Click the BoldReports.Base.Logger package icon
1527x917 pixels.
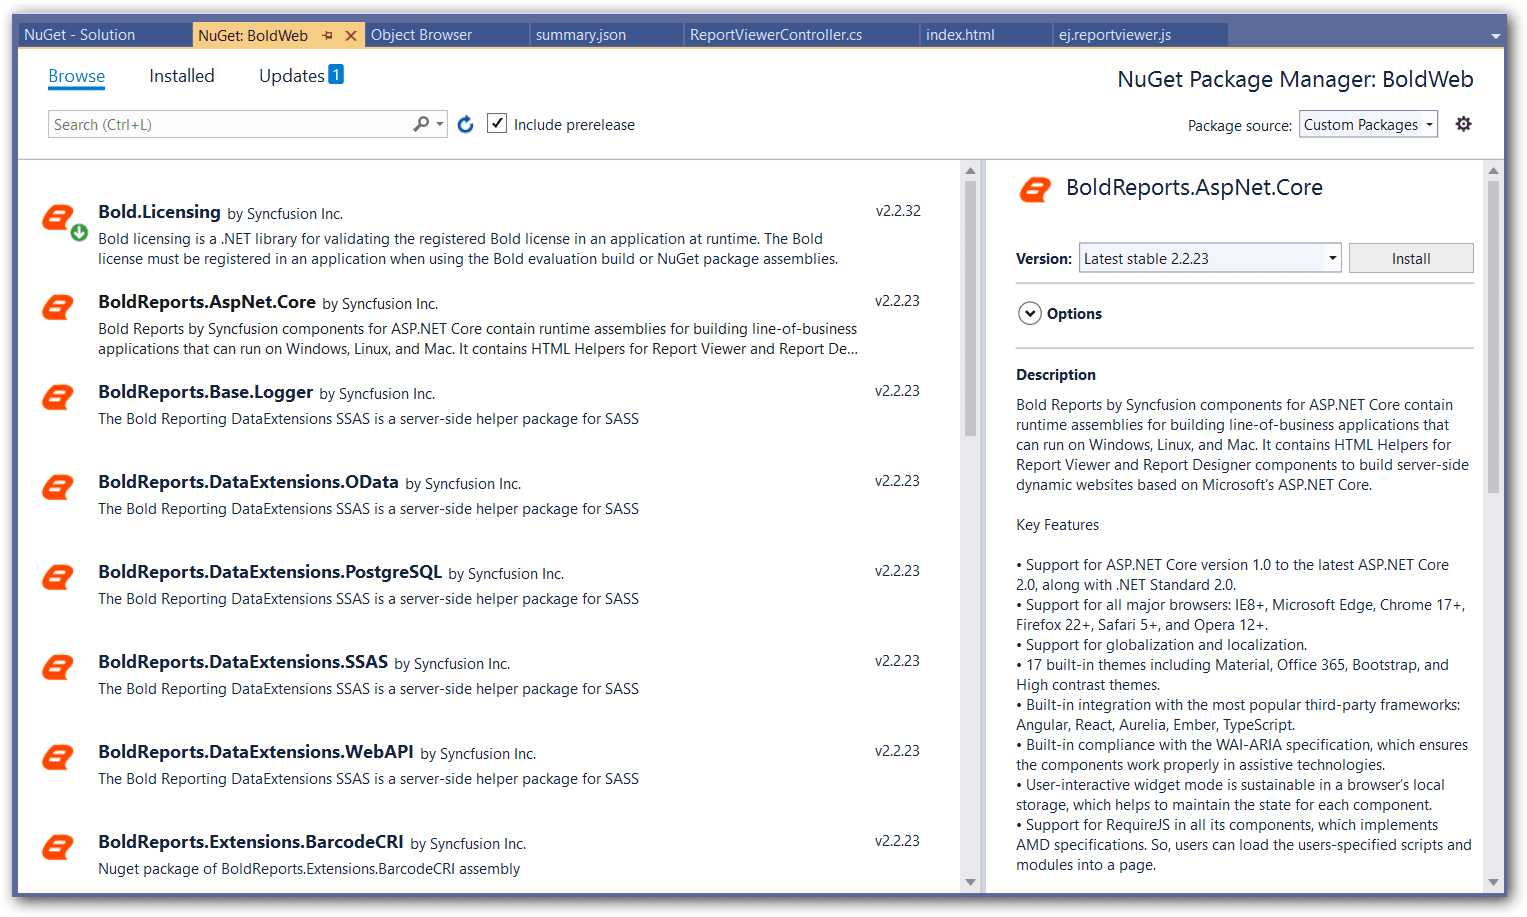click(x=58, y=397)
